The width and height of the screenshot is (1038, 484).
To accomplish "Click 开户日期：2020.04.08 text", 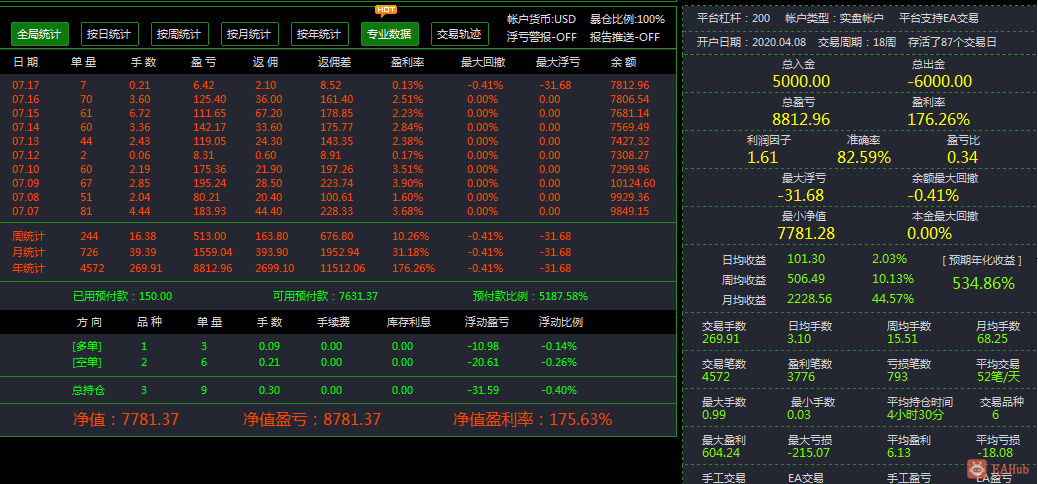I will (x=751, y=42).
